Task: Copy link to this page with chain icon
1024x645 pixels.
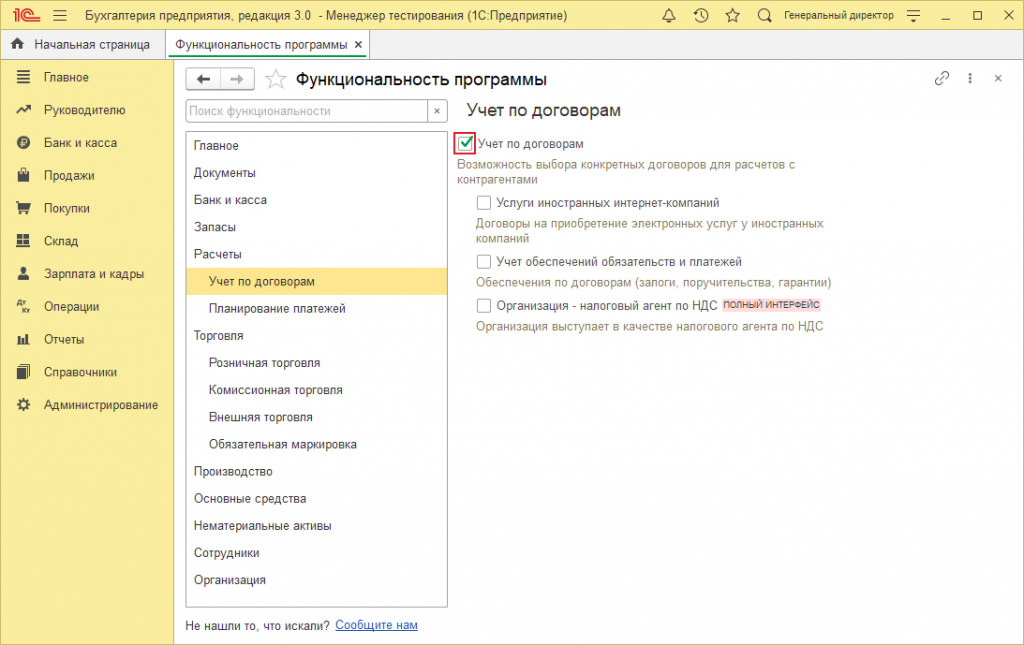Action: [x=941, y=78]
